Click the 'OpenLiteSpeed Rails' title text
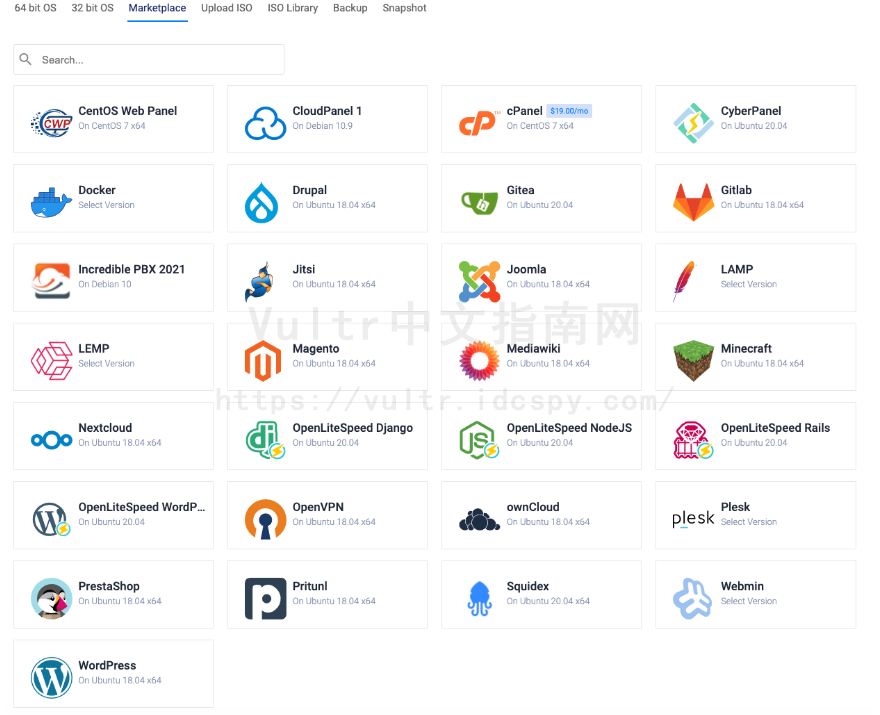 coord(775,428)
